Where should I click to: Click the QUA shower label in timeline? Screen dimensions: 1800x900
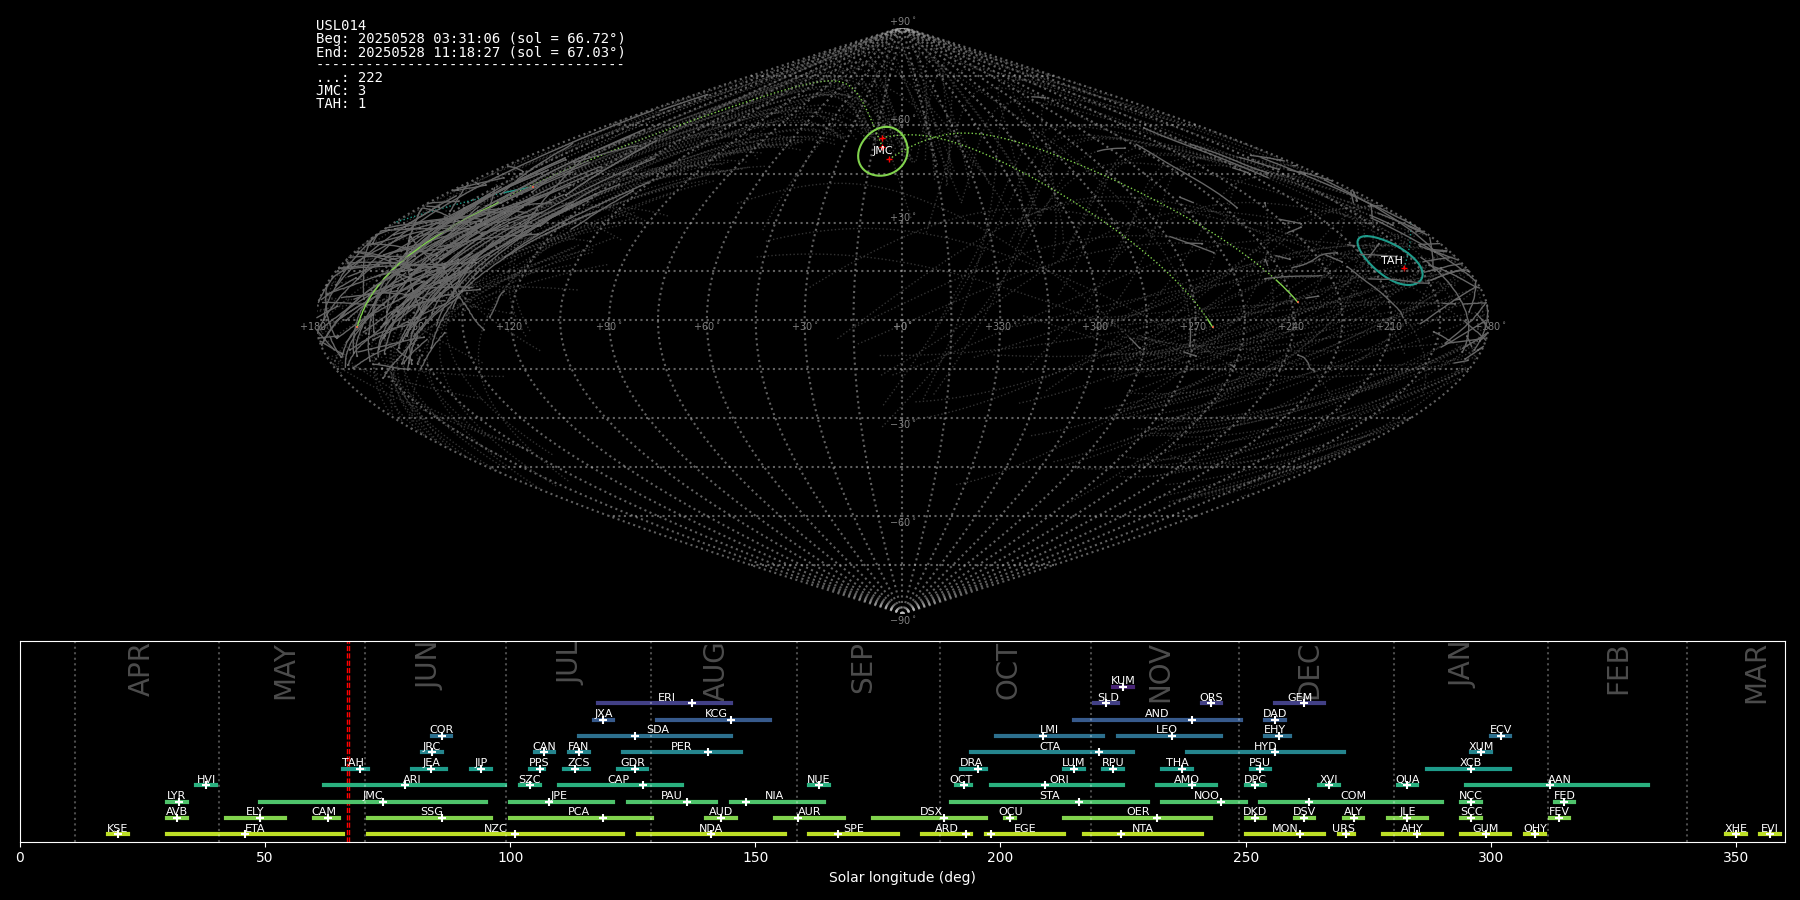pos(1407,780)
